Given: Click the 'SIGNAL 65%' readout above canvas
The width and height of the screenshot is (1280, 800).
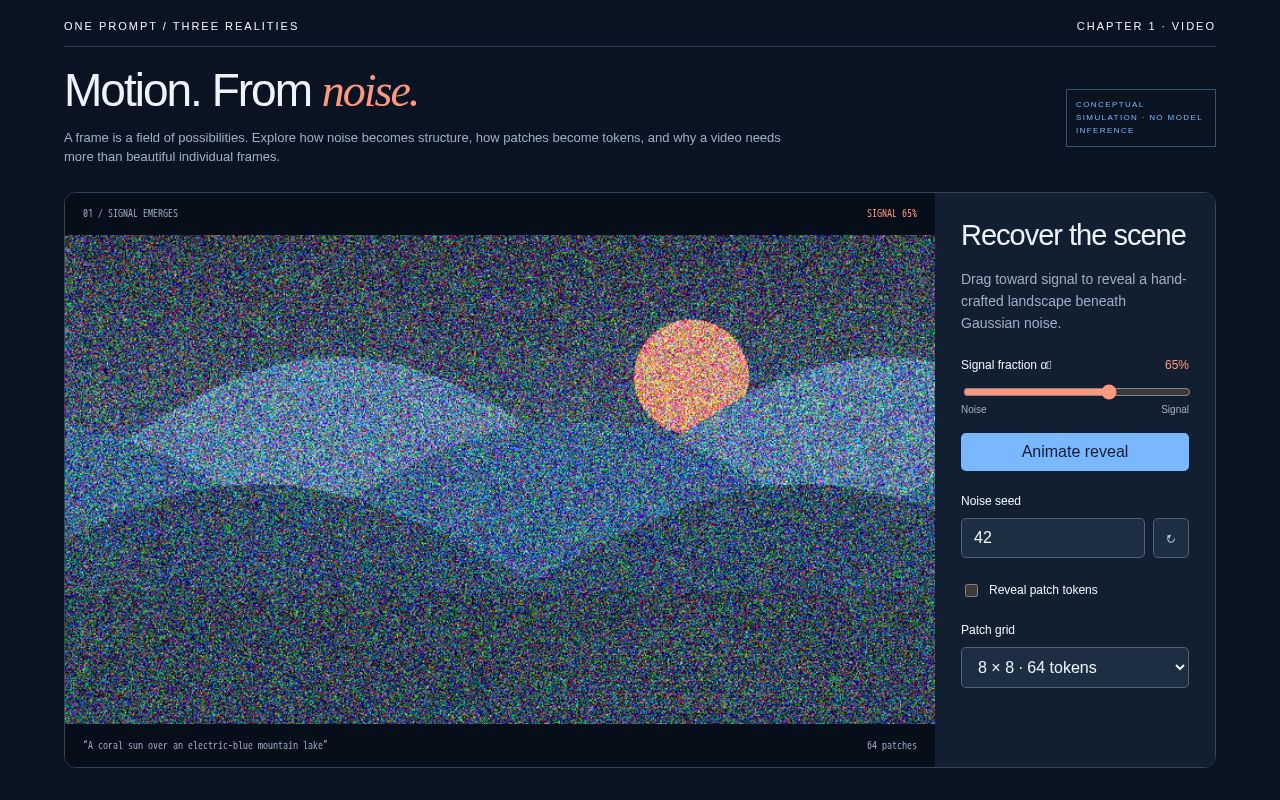Looking at the screenshot, I should [x=892, y=214].
